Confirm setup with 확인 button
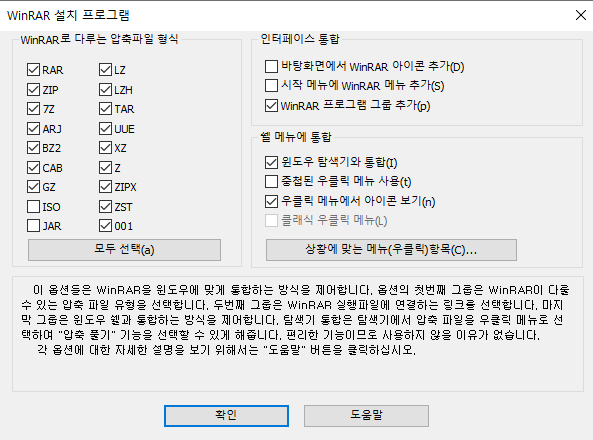 click(226, 416)
